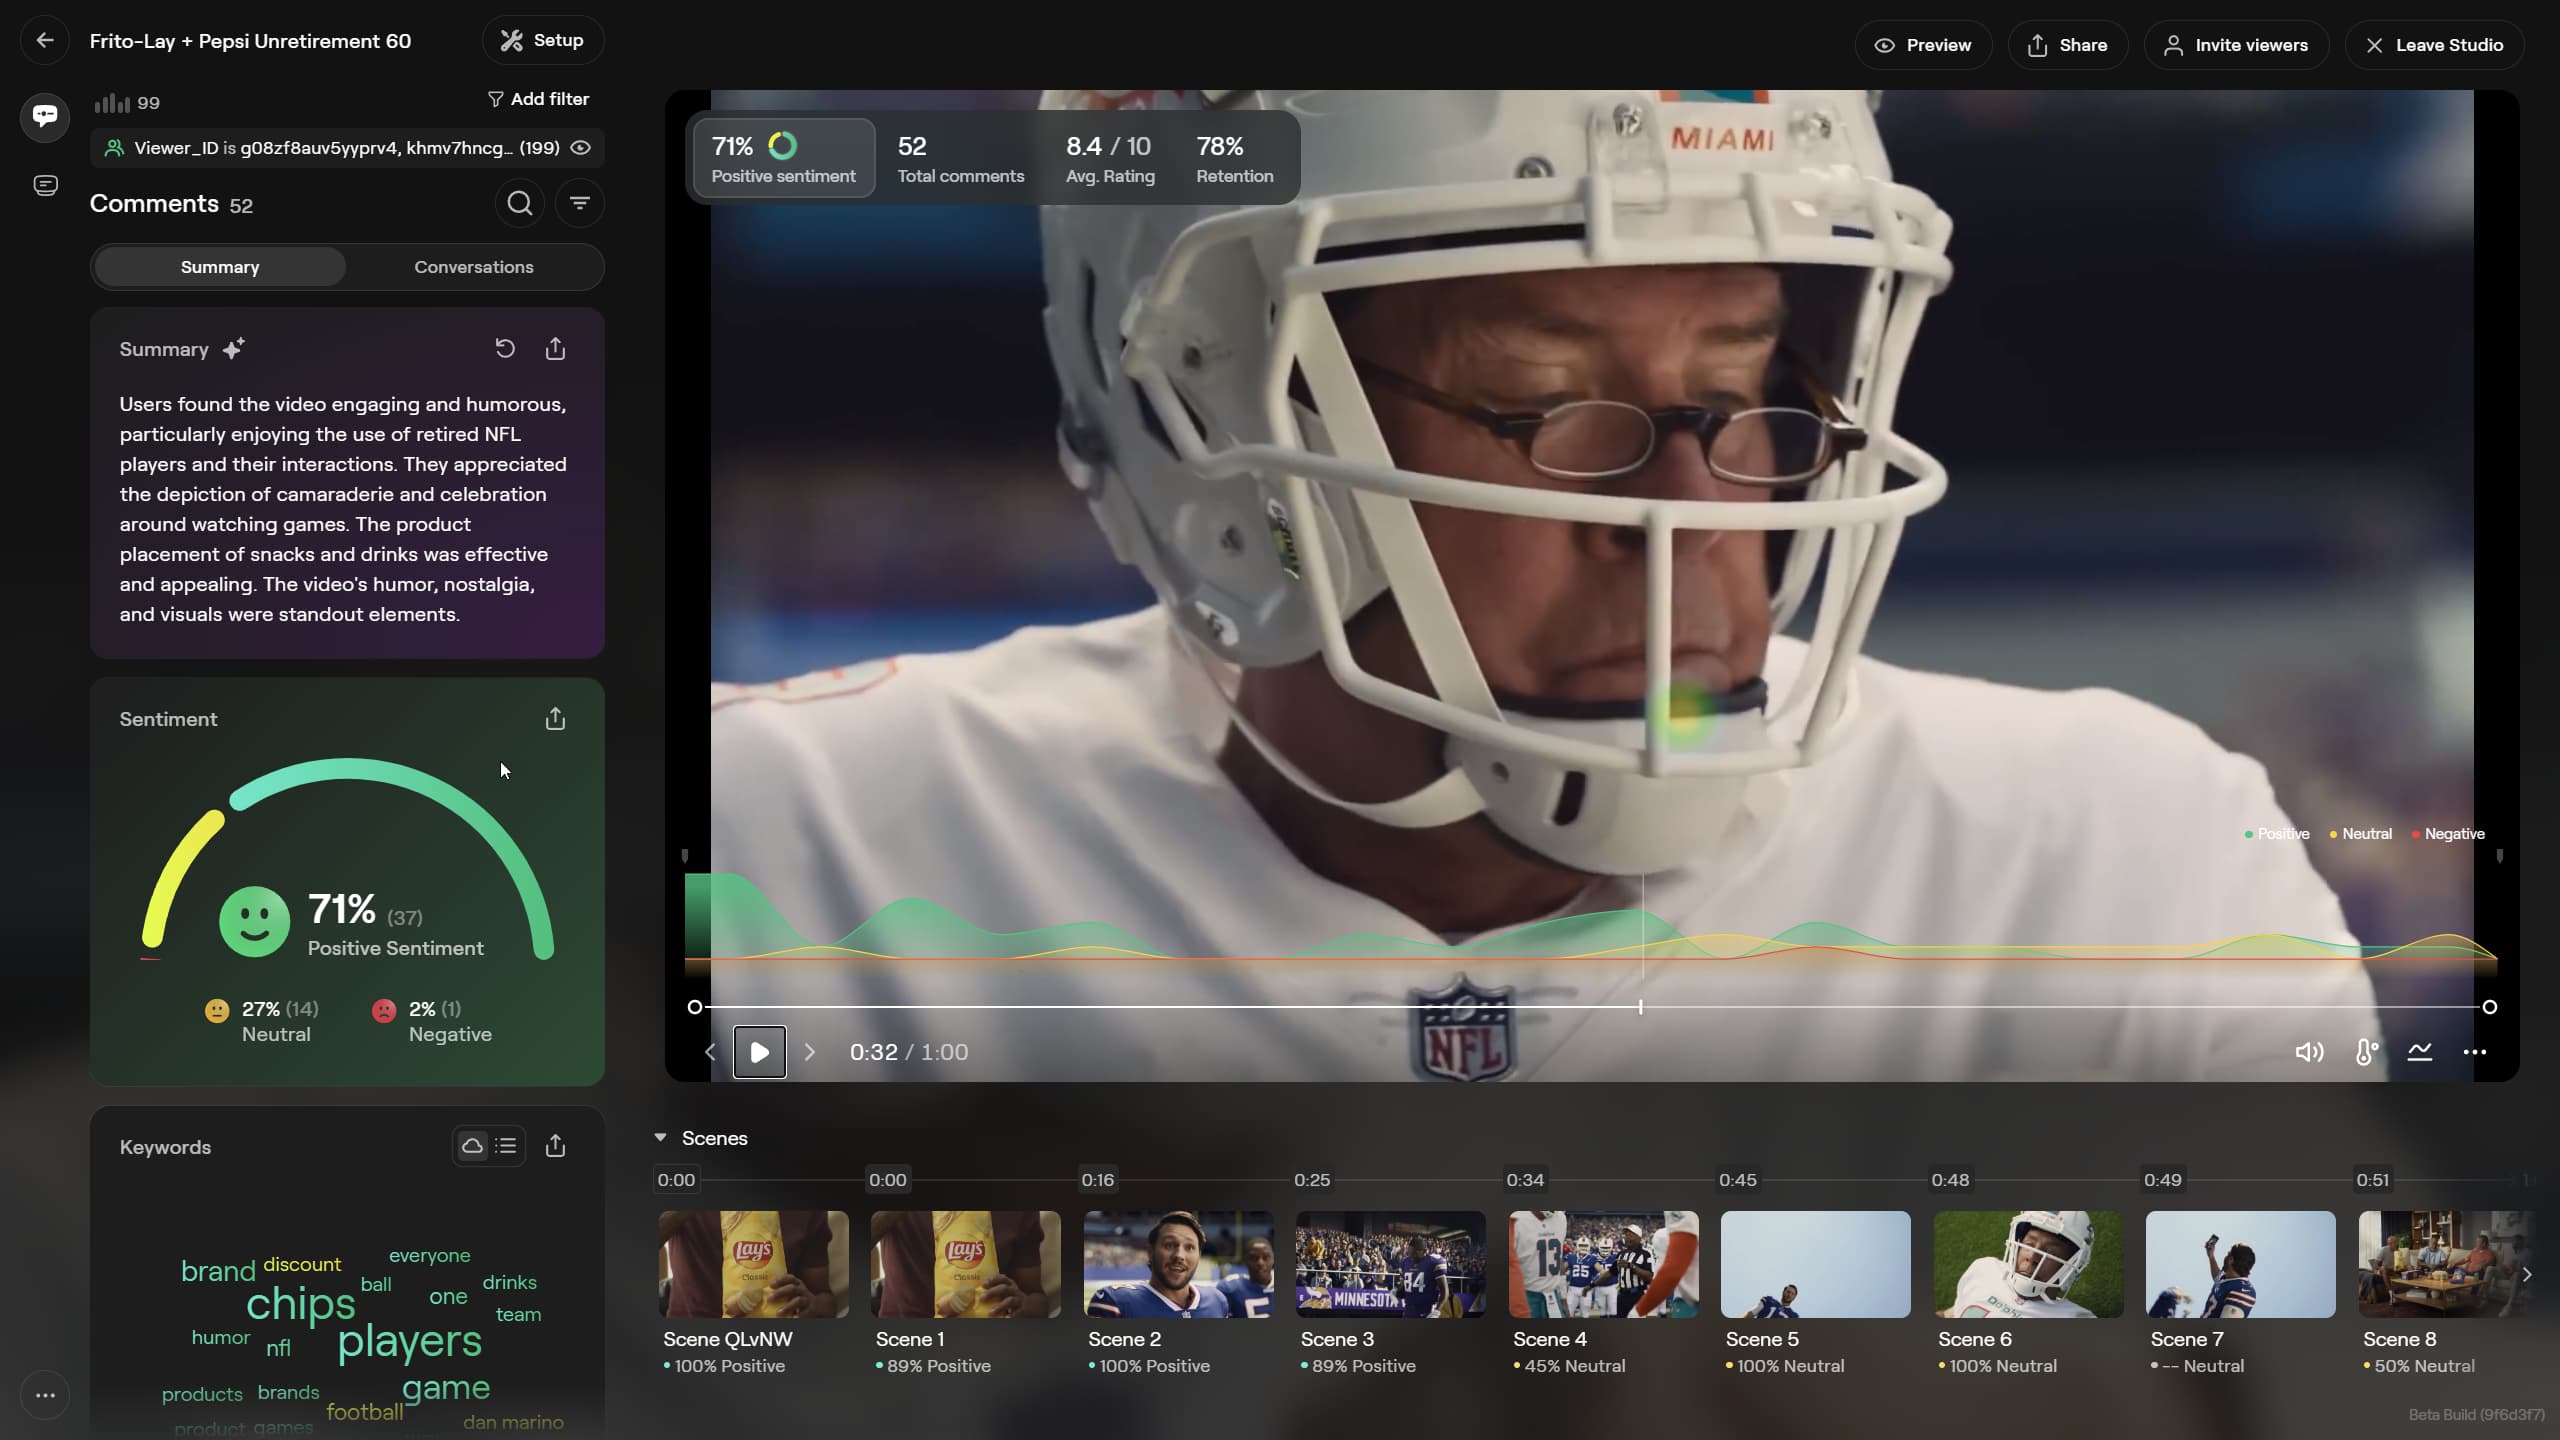Screen dimensions: 2560x1440
Task: Invite viewers to the study
Action: click(x=2236, y=45)
